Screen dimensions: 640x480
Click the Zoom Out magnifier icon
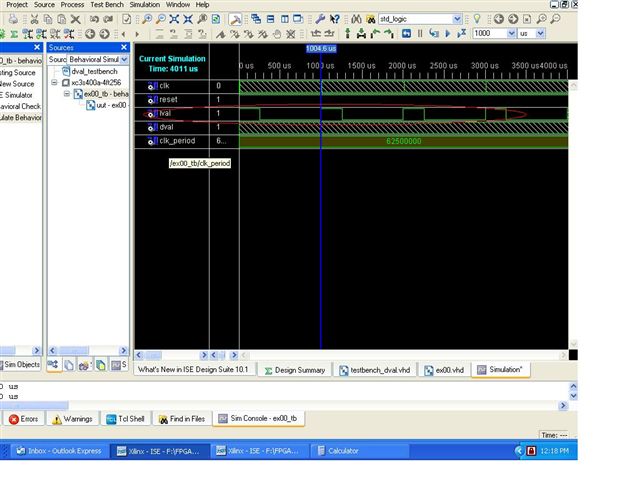[160, 19]
